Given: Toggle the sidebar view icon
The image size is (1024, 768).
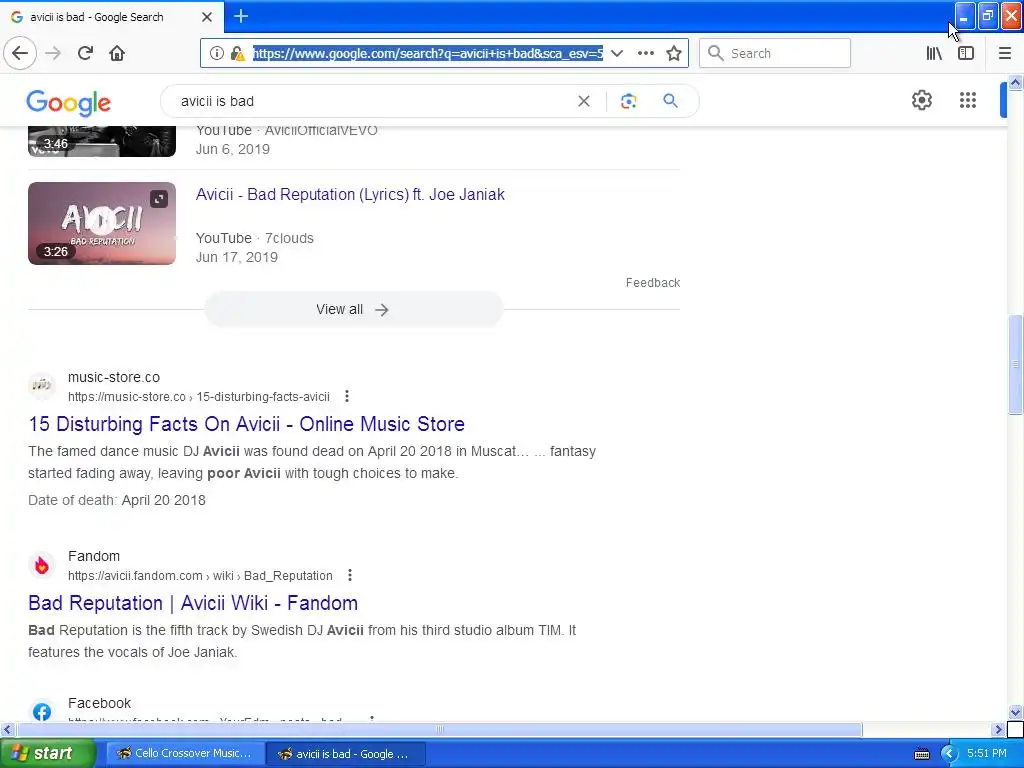Looking at the screenshot, I should 966,53.
